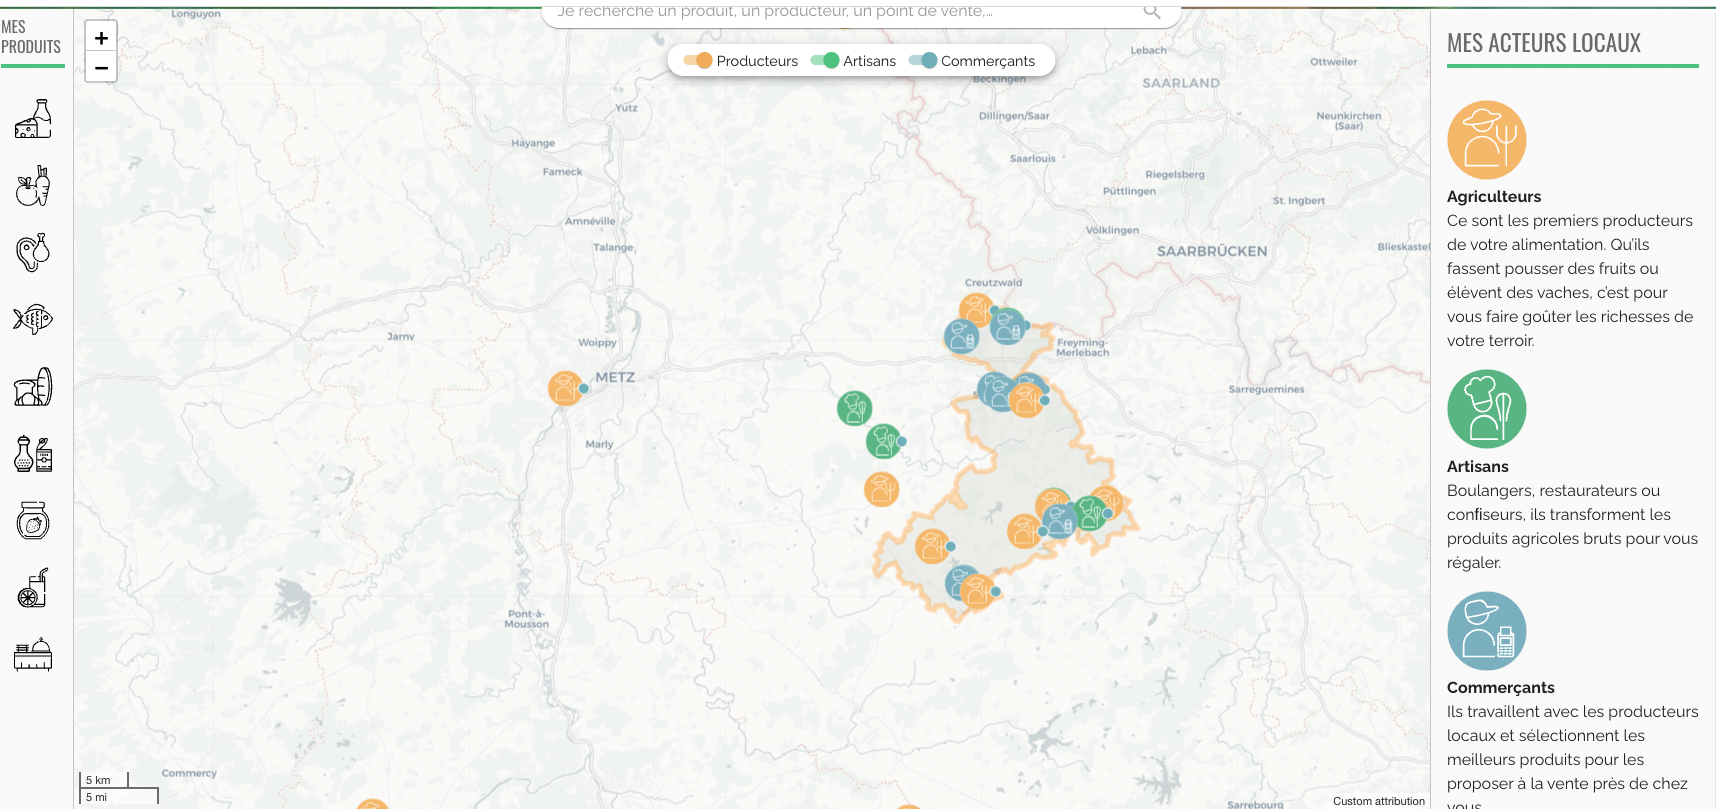1716x809 pixels.
Task: Click the Commercy town label
Action: [x=189, y=773]
